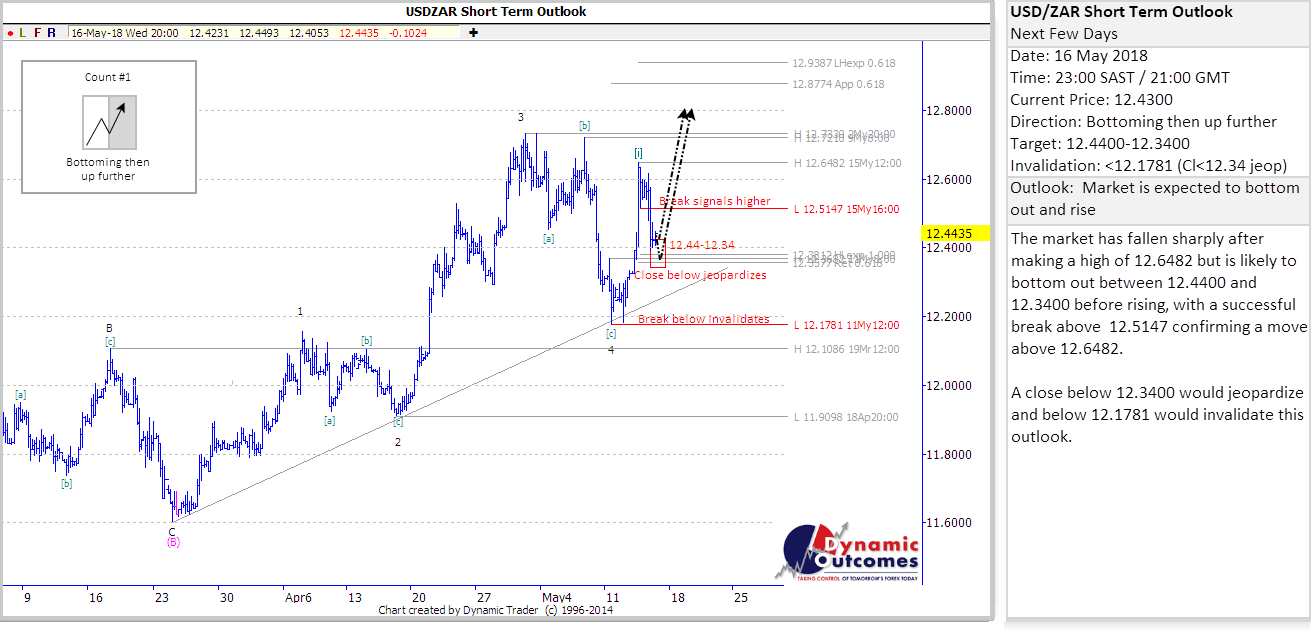Select the H 12.1086 19Mr12:00 level label
The height and width of the screenshot is (631, 1311).
pyautogui.click(x=846, y=349)
